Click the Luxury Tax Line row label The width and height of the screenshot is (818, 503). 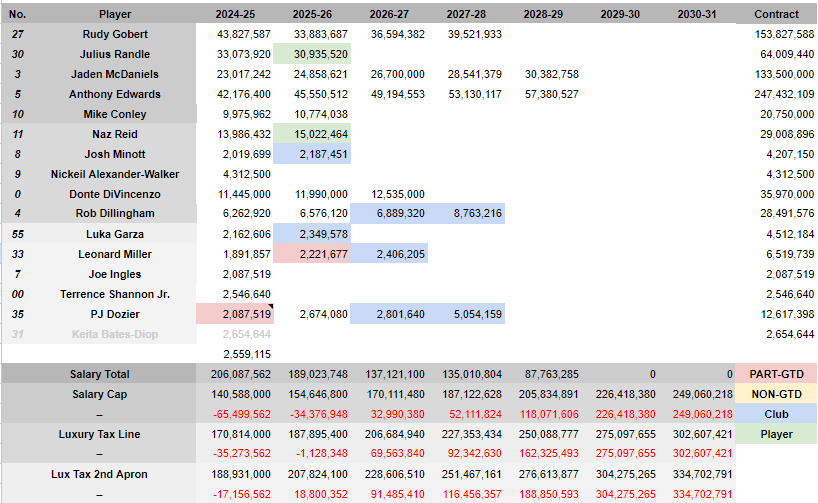(x=100, y=434)
